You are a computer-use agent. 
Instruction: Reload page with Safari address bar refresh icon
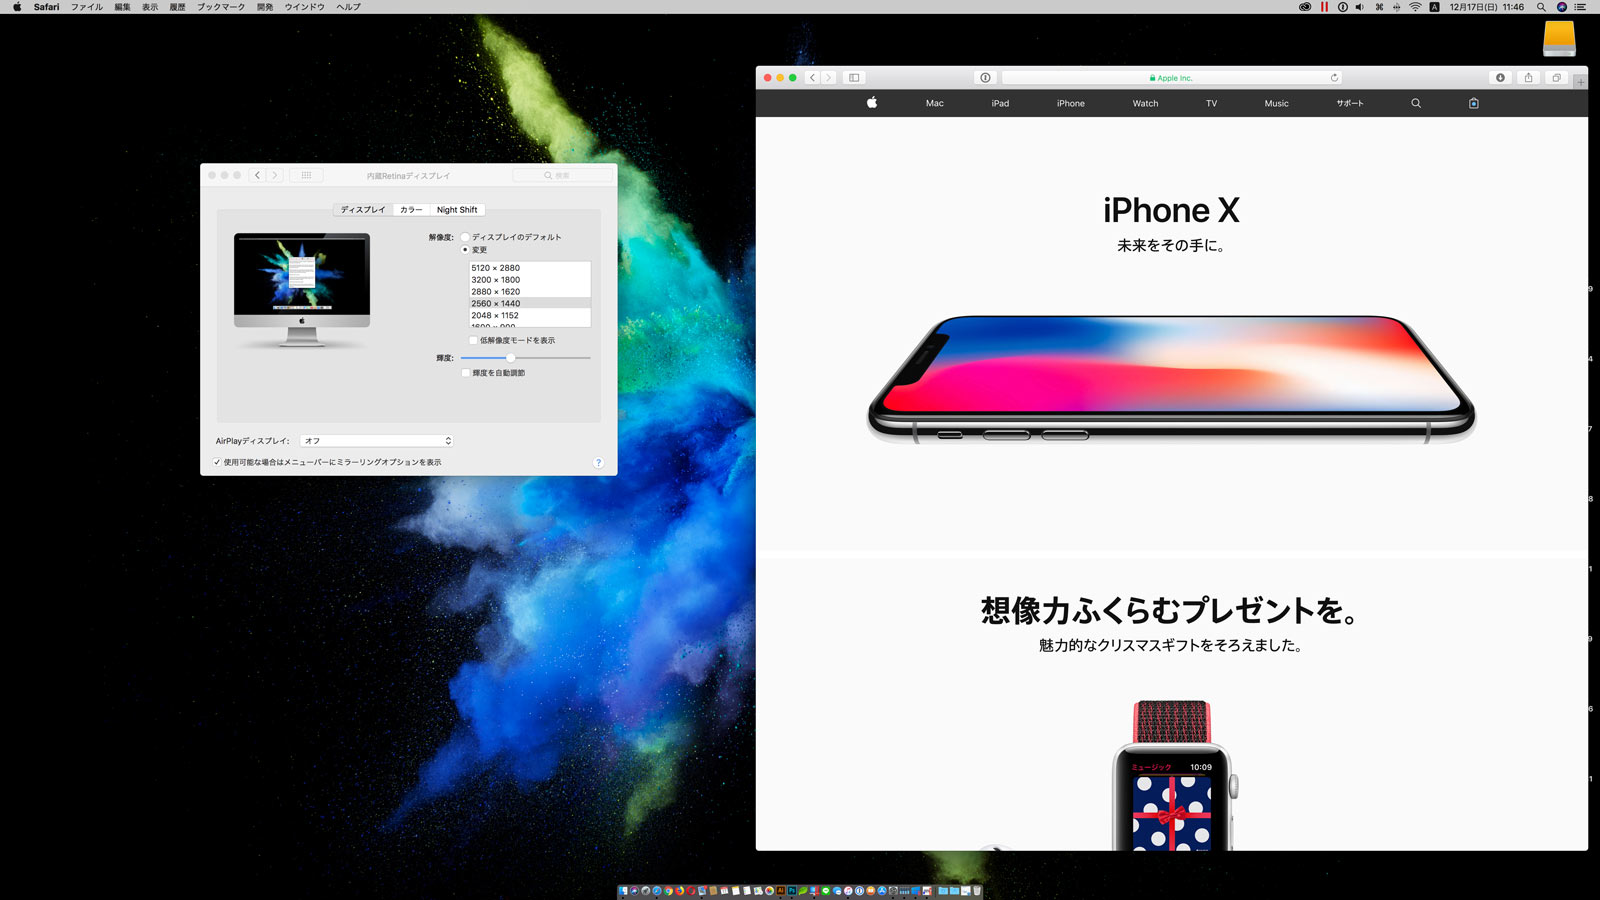[1334, 77]
